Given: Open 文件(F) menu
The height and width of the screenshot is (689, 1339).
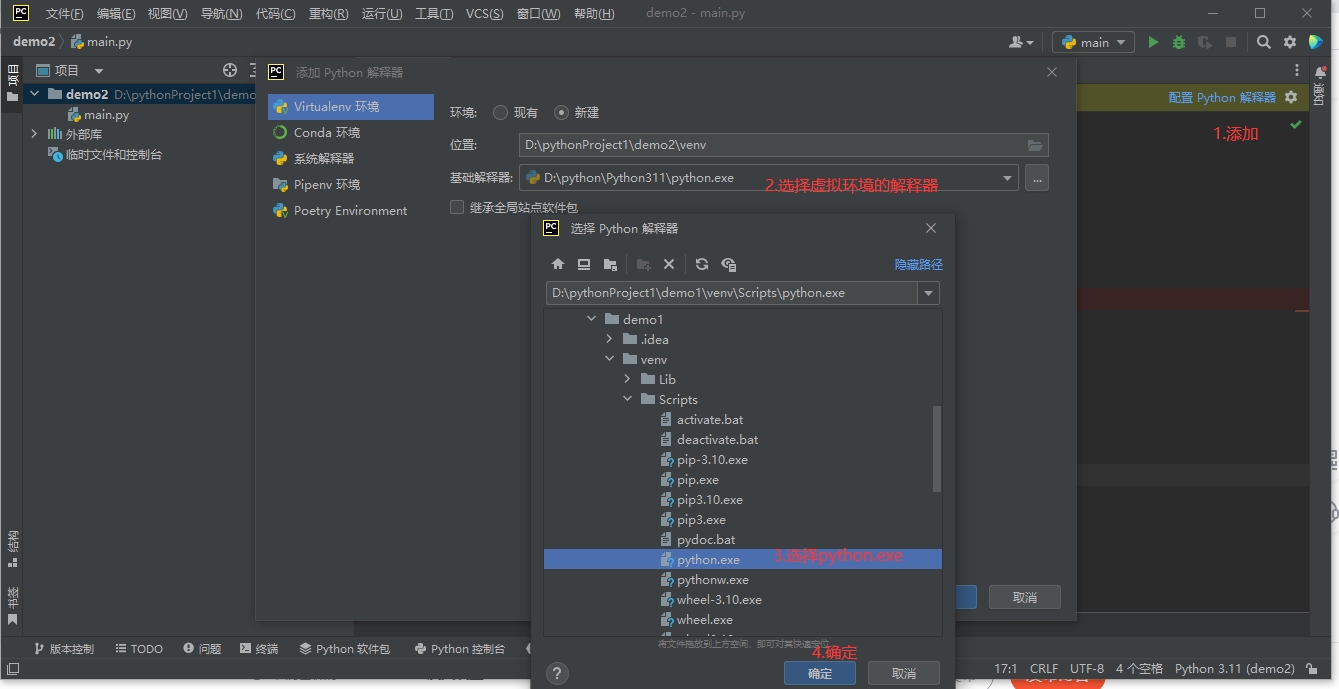Looking at the screenshot, I should 64,14.
